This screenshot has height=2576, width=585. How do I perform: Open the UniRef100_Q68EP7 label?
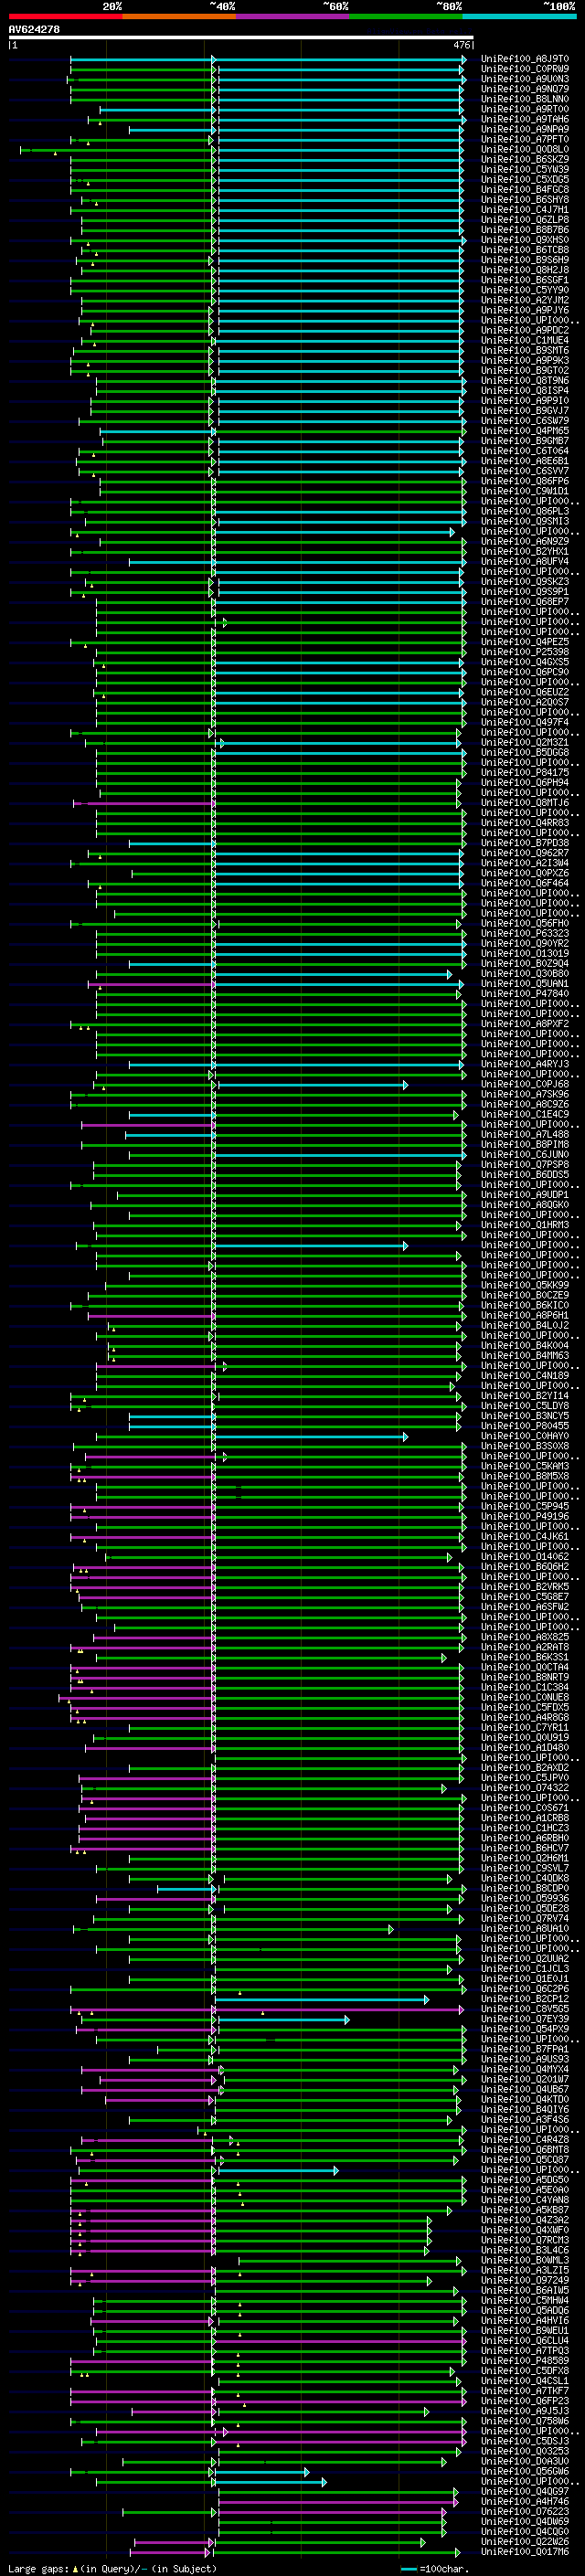tap(525, 601)
